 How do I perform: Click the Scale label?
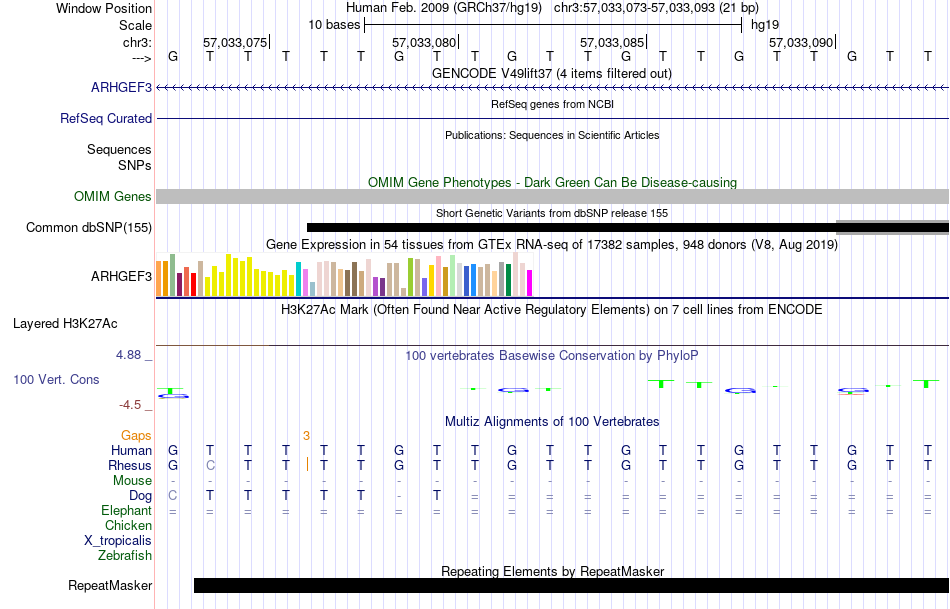click(135, 25)
